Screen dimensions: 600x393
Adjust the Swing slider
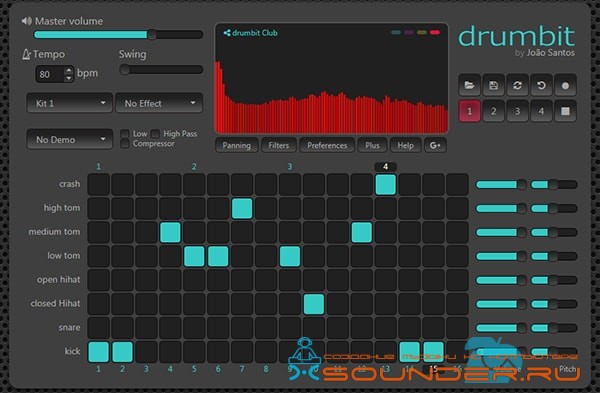(x=161, y=70)
